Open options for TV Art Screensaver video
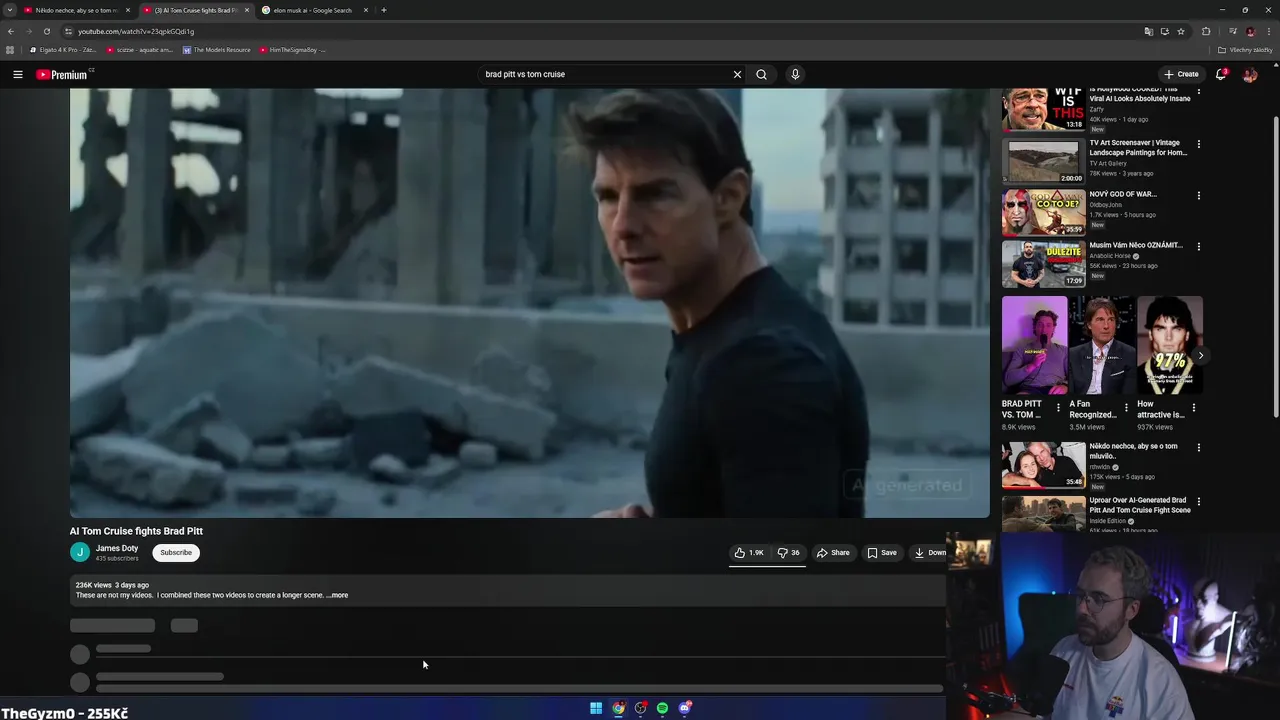The image size is (1280, 720). [x=1198, y=144]
